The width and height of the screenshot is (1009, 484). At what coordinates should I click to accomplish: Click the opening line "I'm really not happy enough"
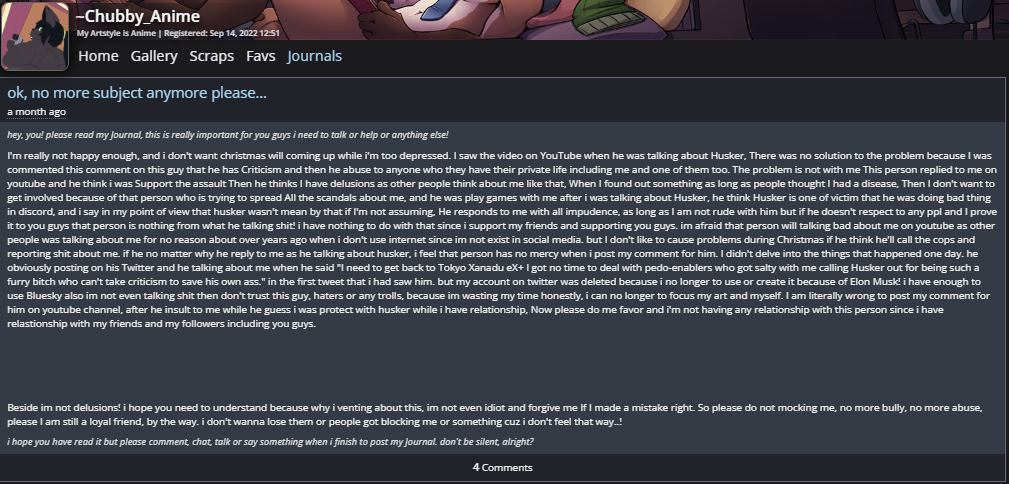point(80,157)
